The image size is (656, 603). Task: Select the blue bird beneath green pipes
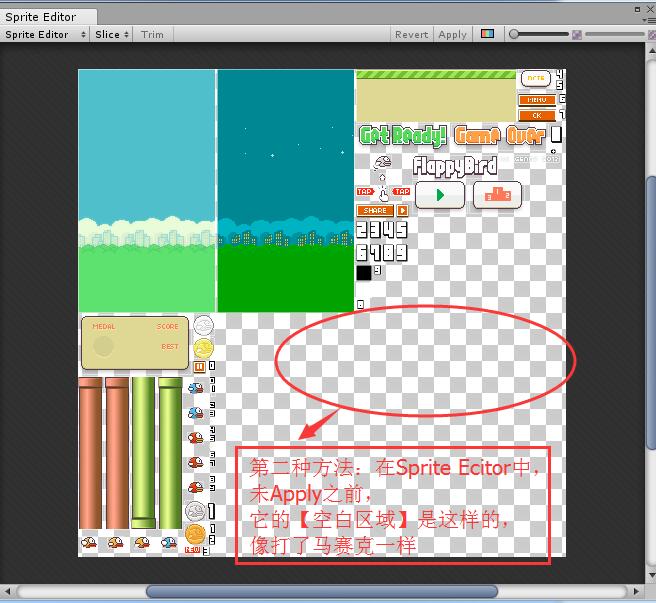[169, 543]
